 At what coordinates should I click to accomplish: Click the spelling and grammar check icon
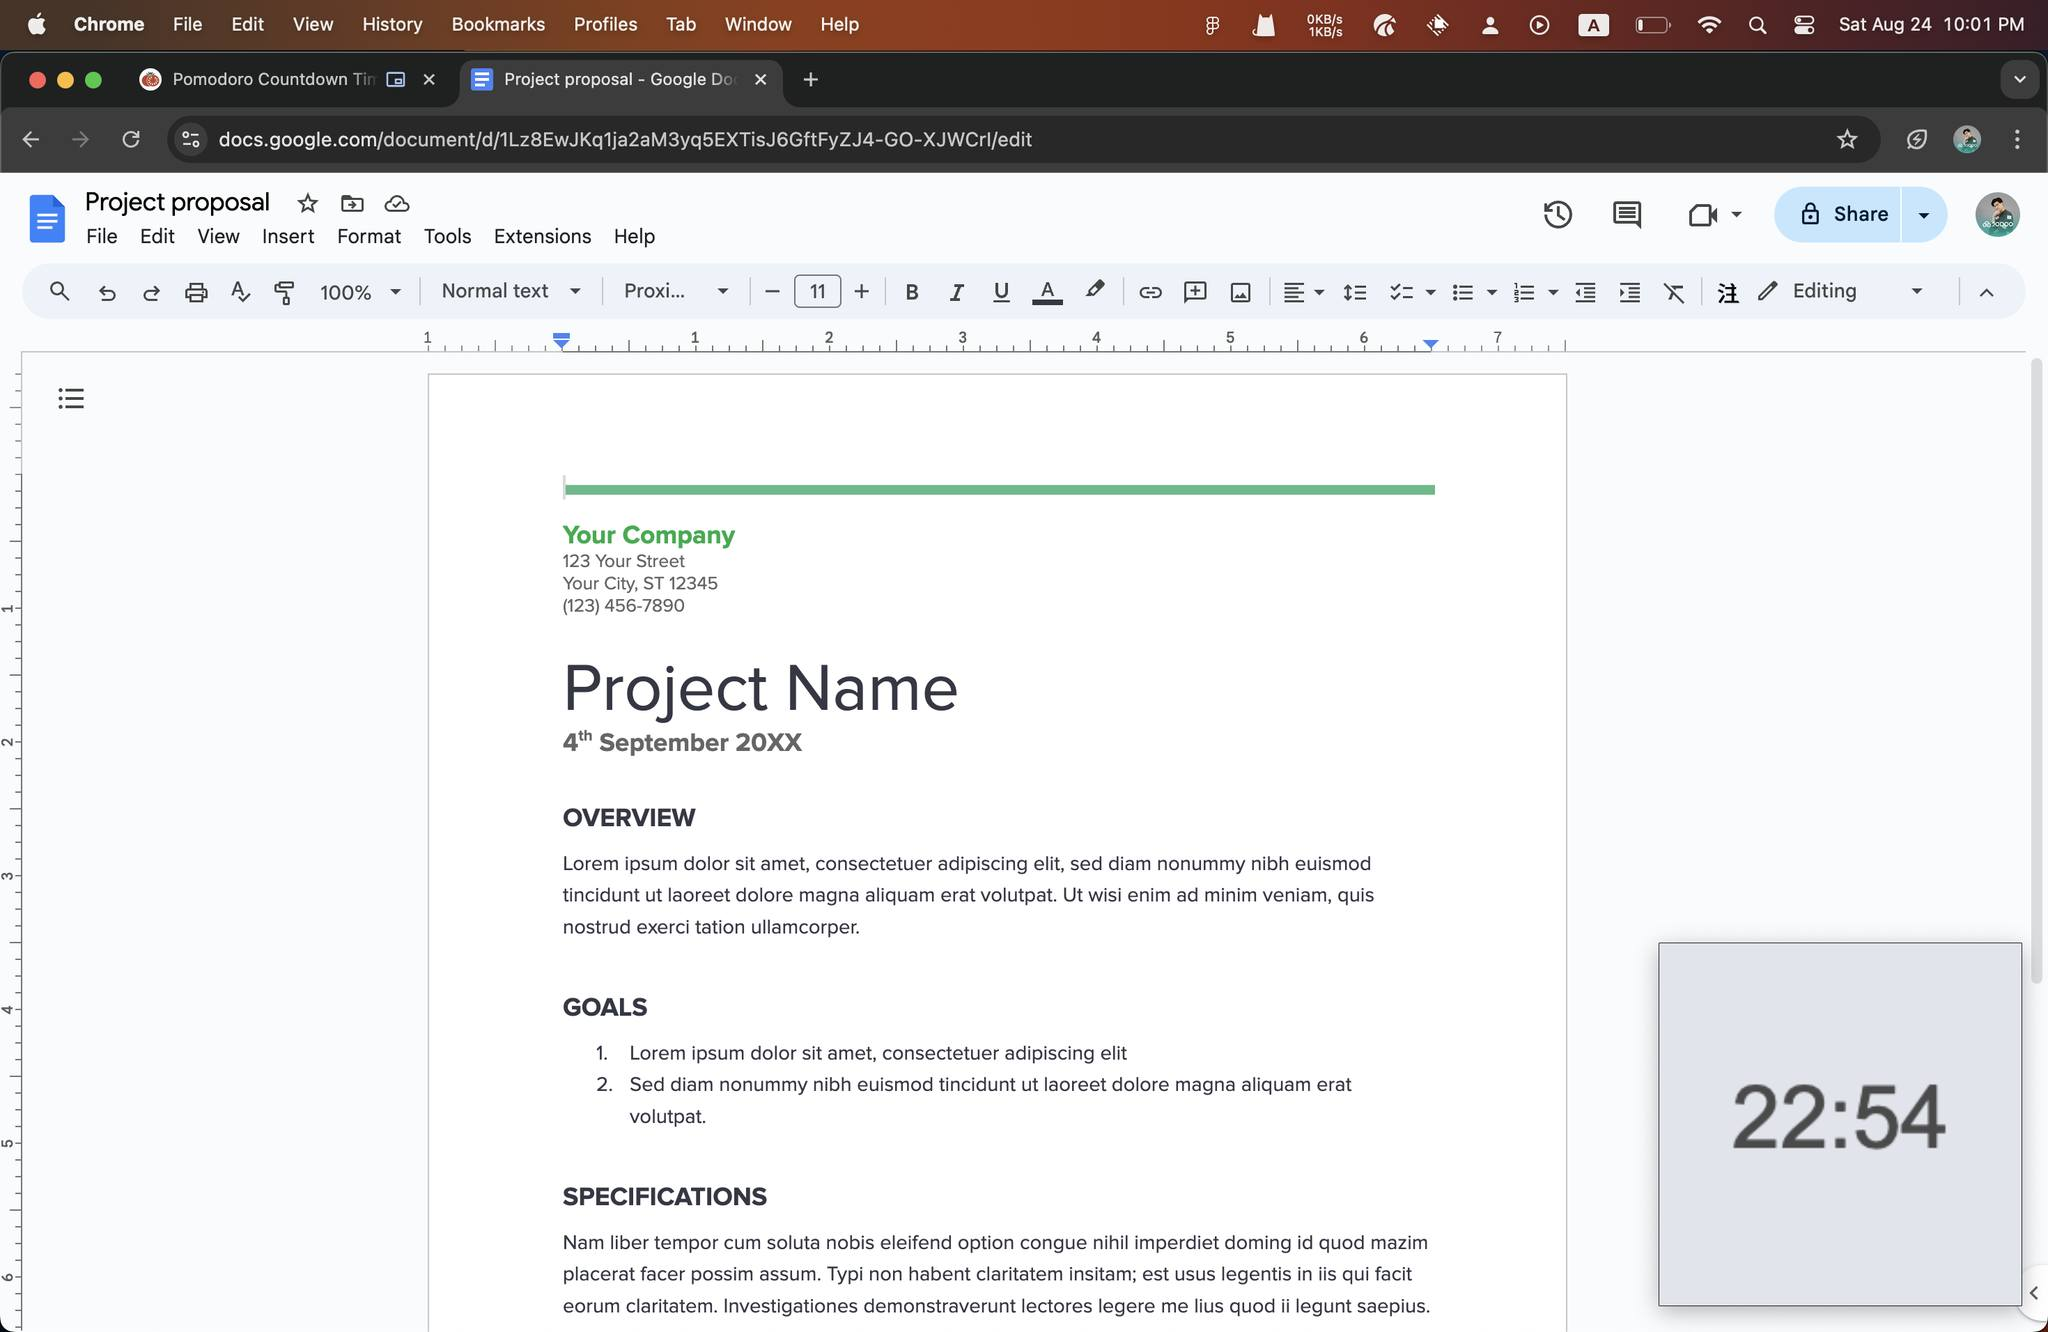point(240,292)
